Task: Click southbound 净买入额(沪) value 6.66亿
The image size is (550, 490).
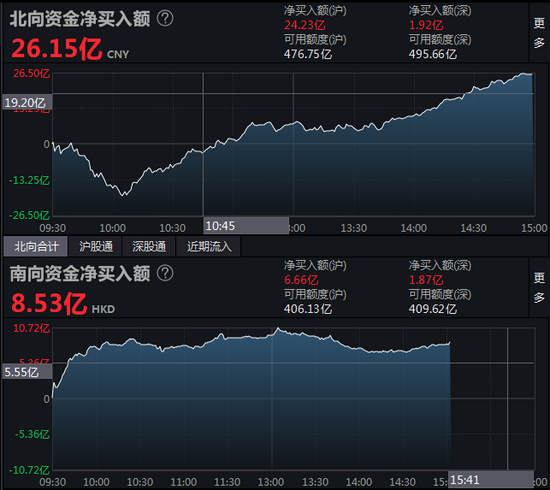Action: coord(301,280)
